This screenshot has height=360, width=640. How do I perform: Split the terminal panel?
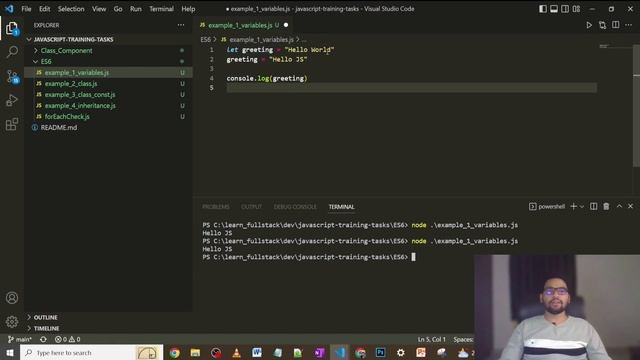click(x=593, y=207)
